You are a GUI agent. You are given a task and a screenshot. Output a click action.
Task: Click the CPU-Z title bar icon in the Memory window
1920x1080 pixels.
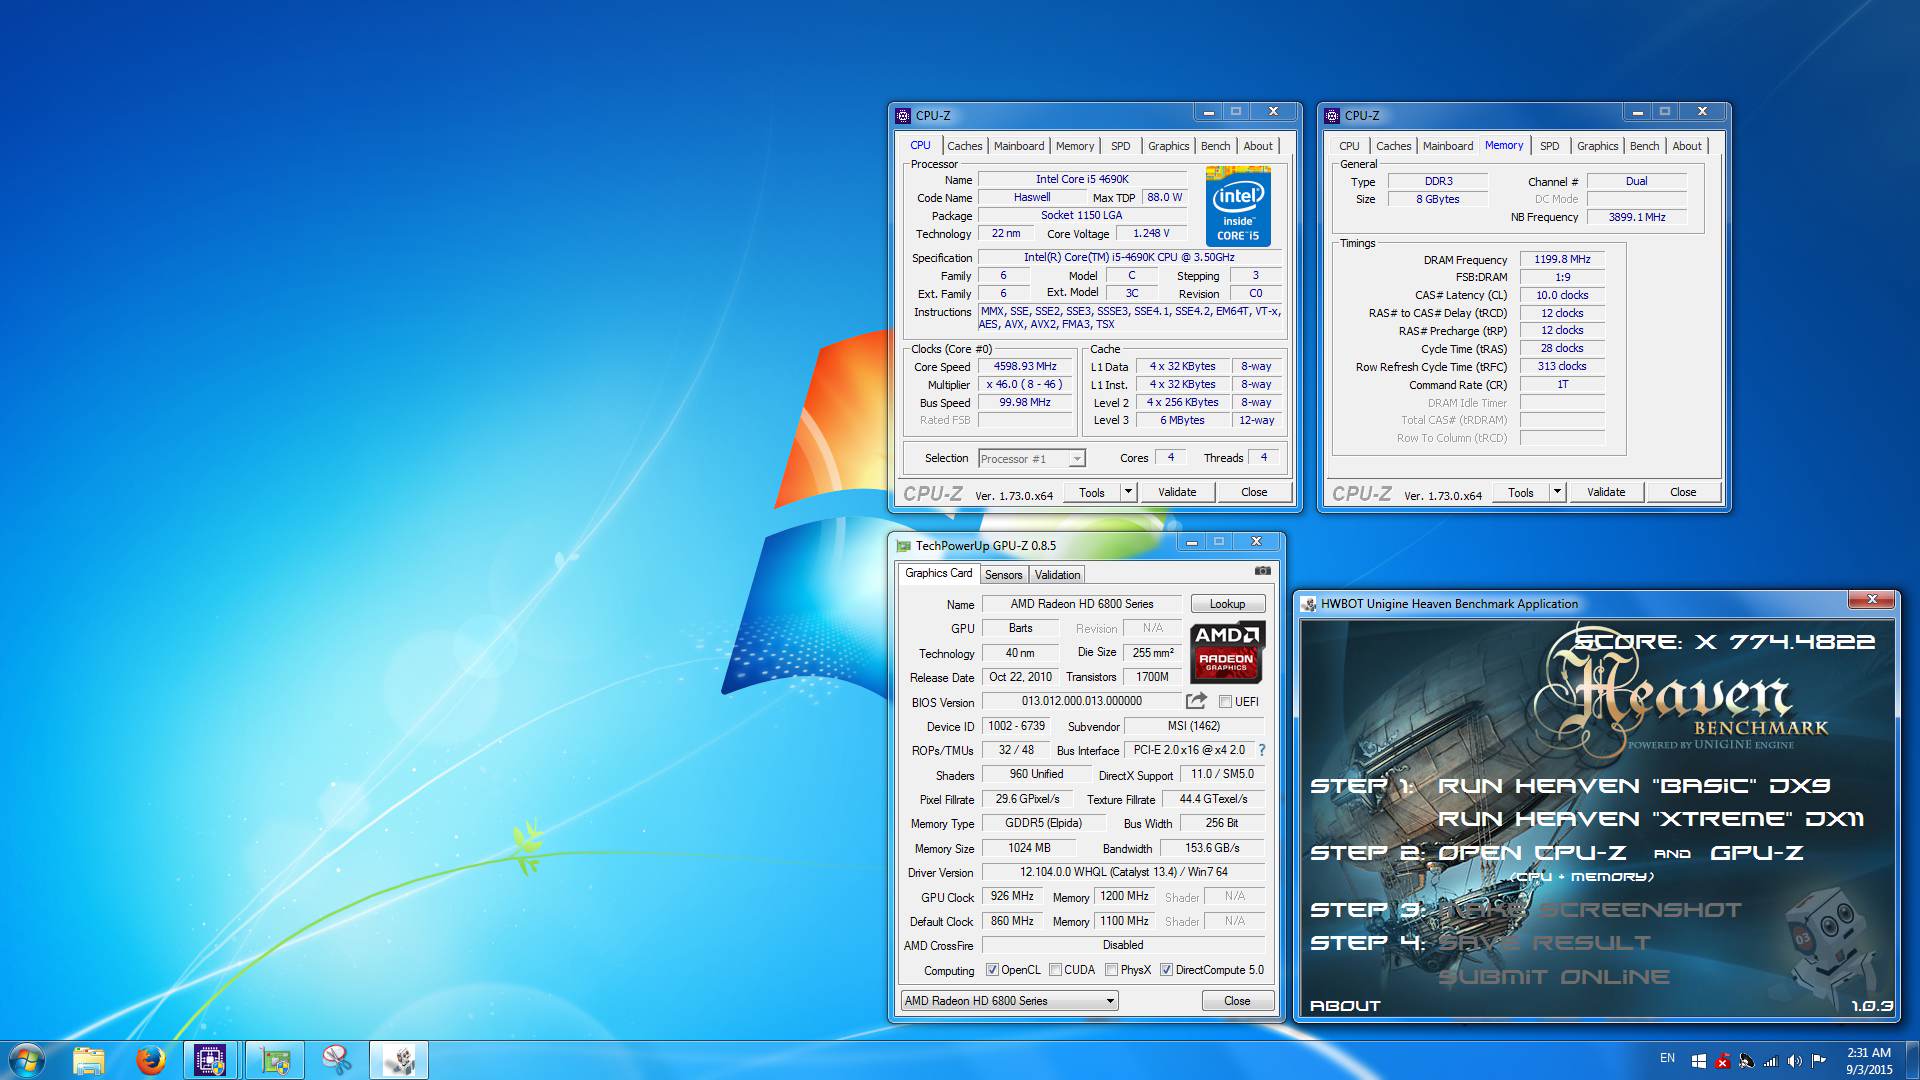click(1332, 115)
